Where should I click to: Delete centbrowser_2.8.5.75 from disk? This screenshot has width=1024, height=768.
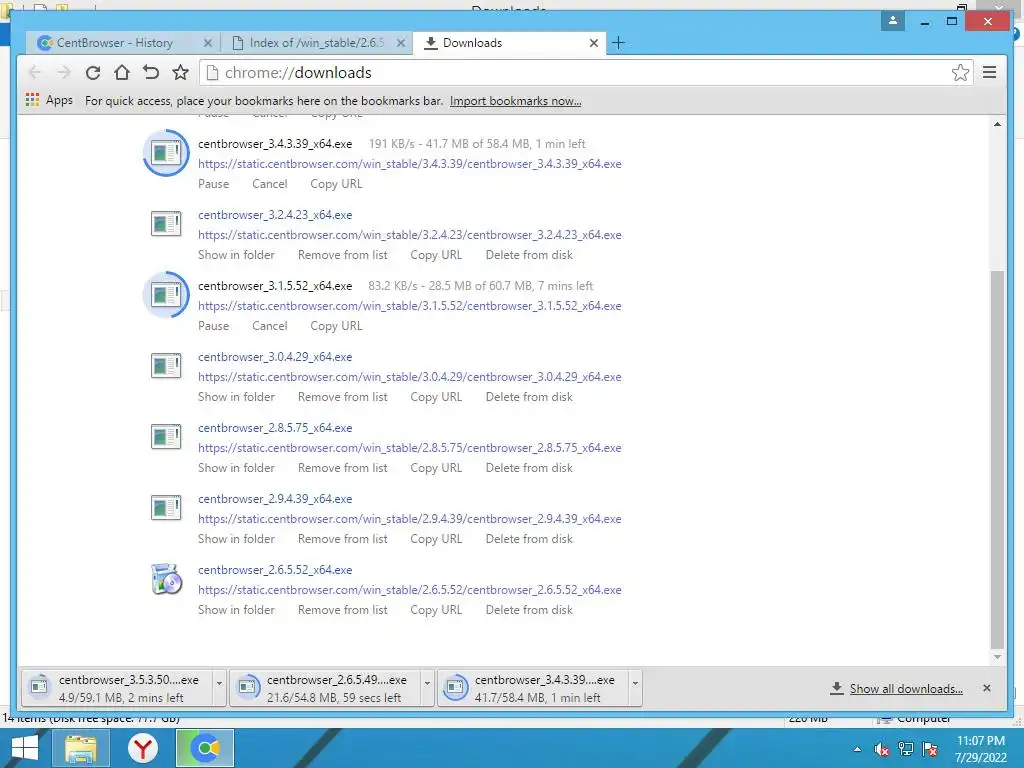point(529,468)
